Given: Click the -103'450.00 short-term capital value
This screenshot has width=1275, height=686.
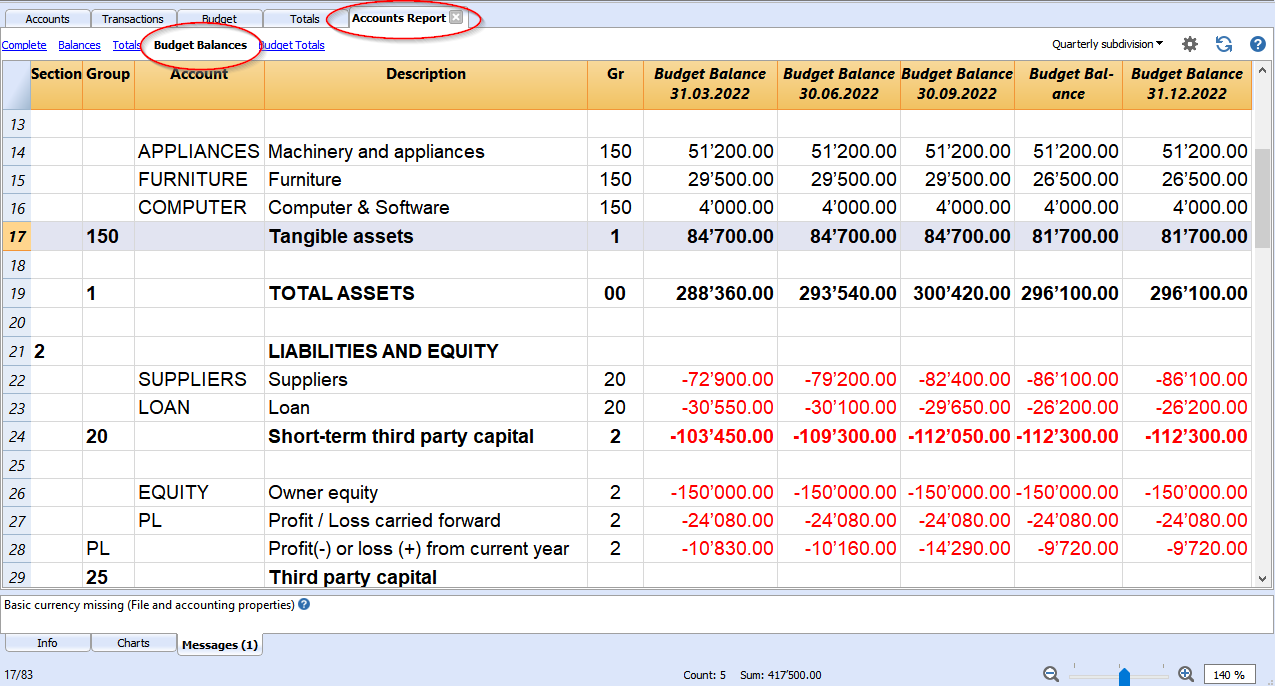Looking at the screenshot, I should pos(710,437).
